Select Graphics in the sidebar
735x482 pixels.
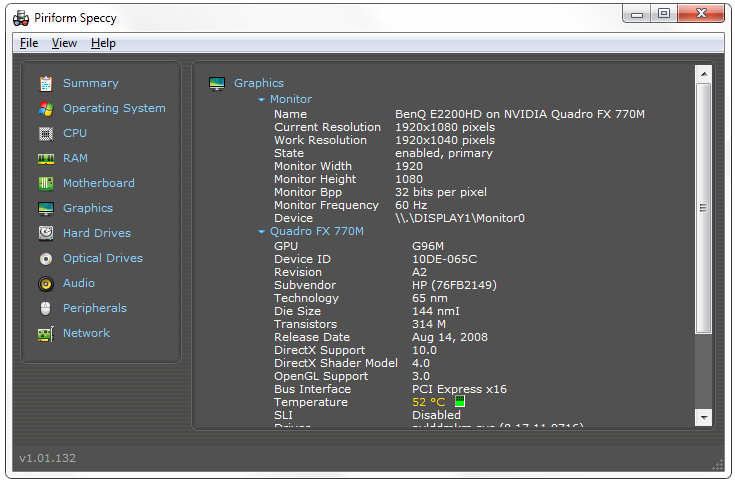point(88,208)
